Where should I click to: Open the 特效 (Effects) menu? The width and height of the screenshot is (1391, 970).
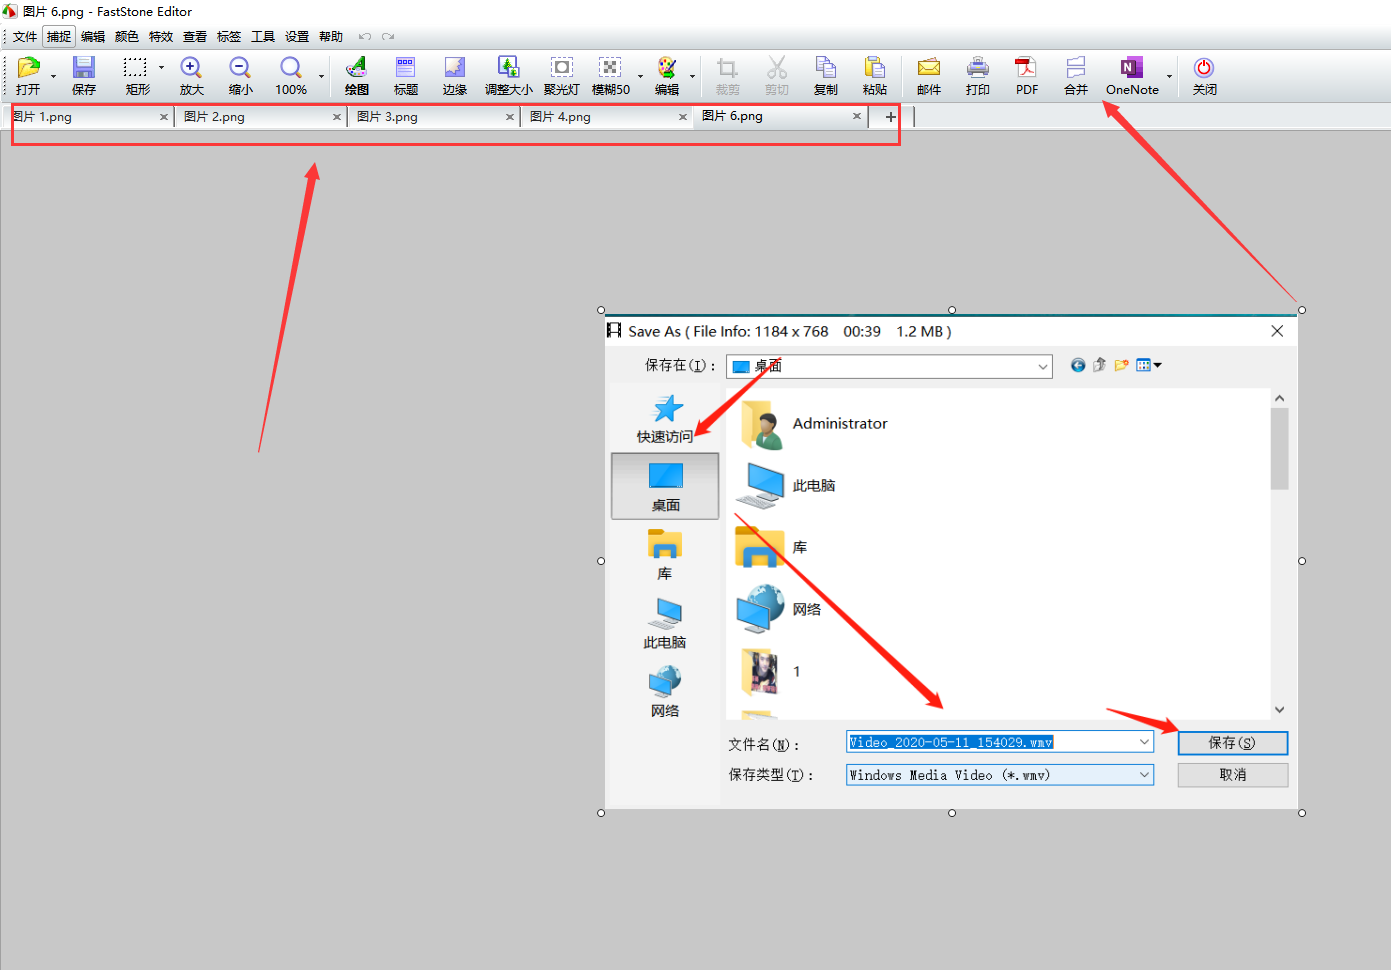(x=161, y=37)
